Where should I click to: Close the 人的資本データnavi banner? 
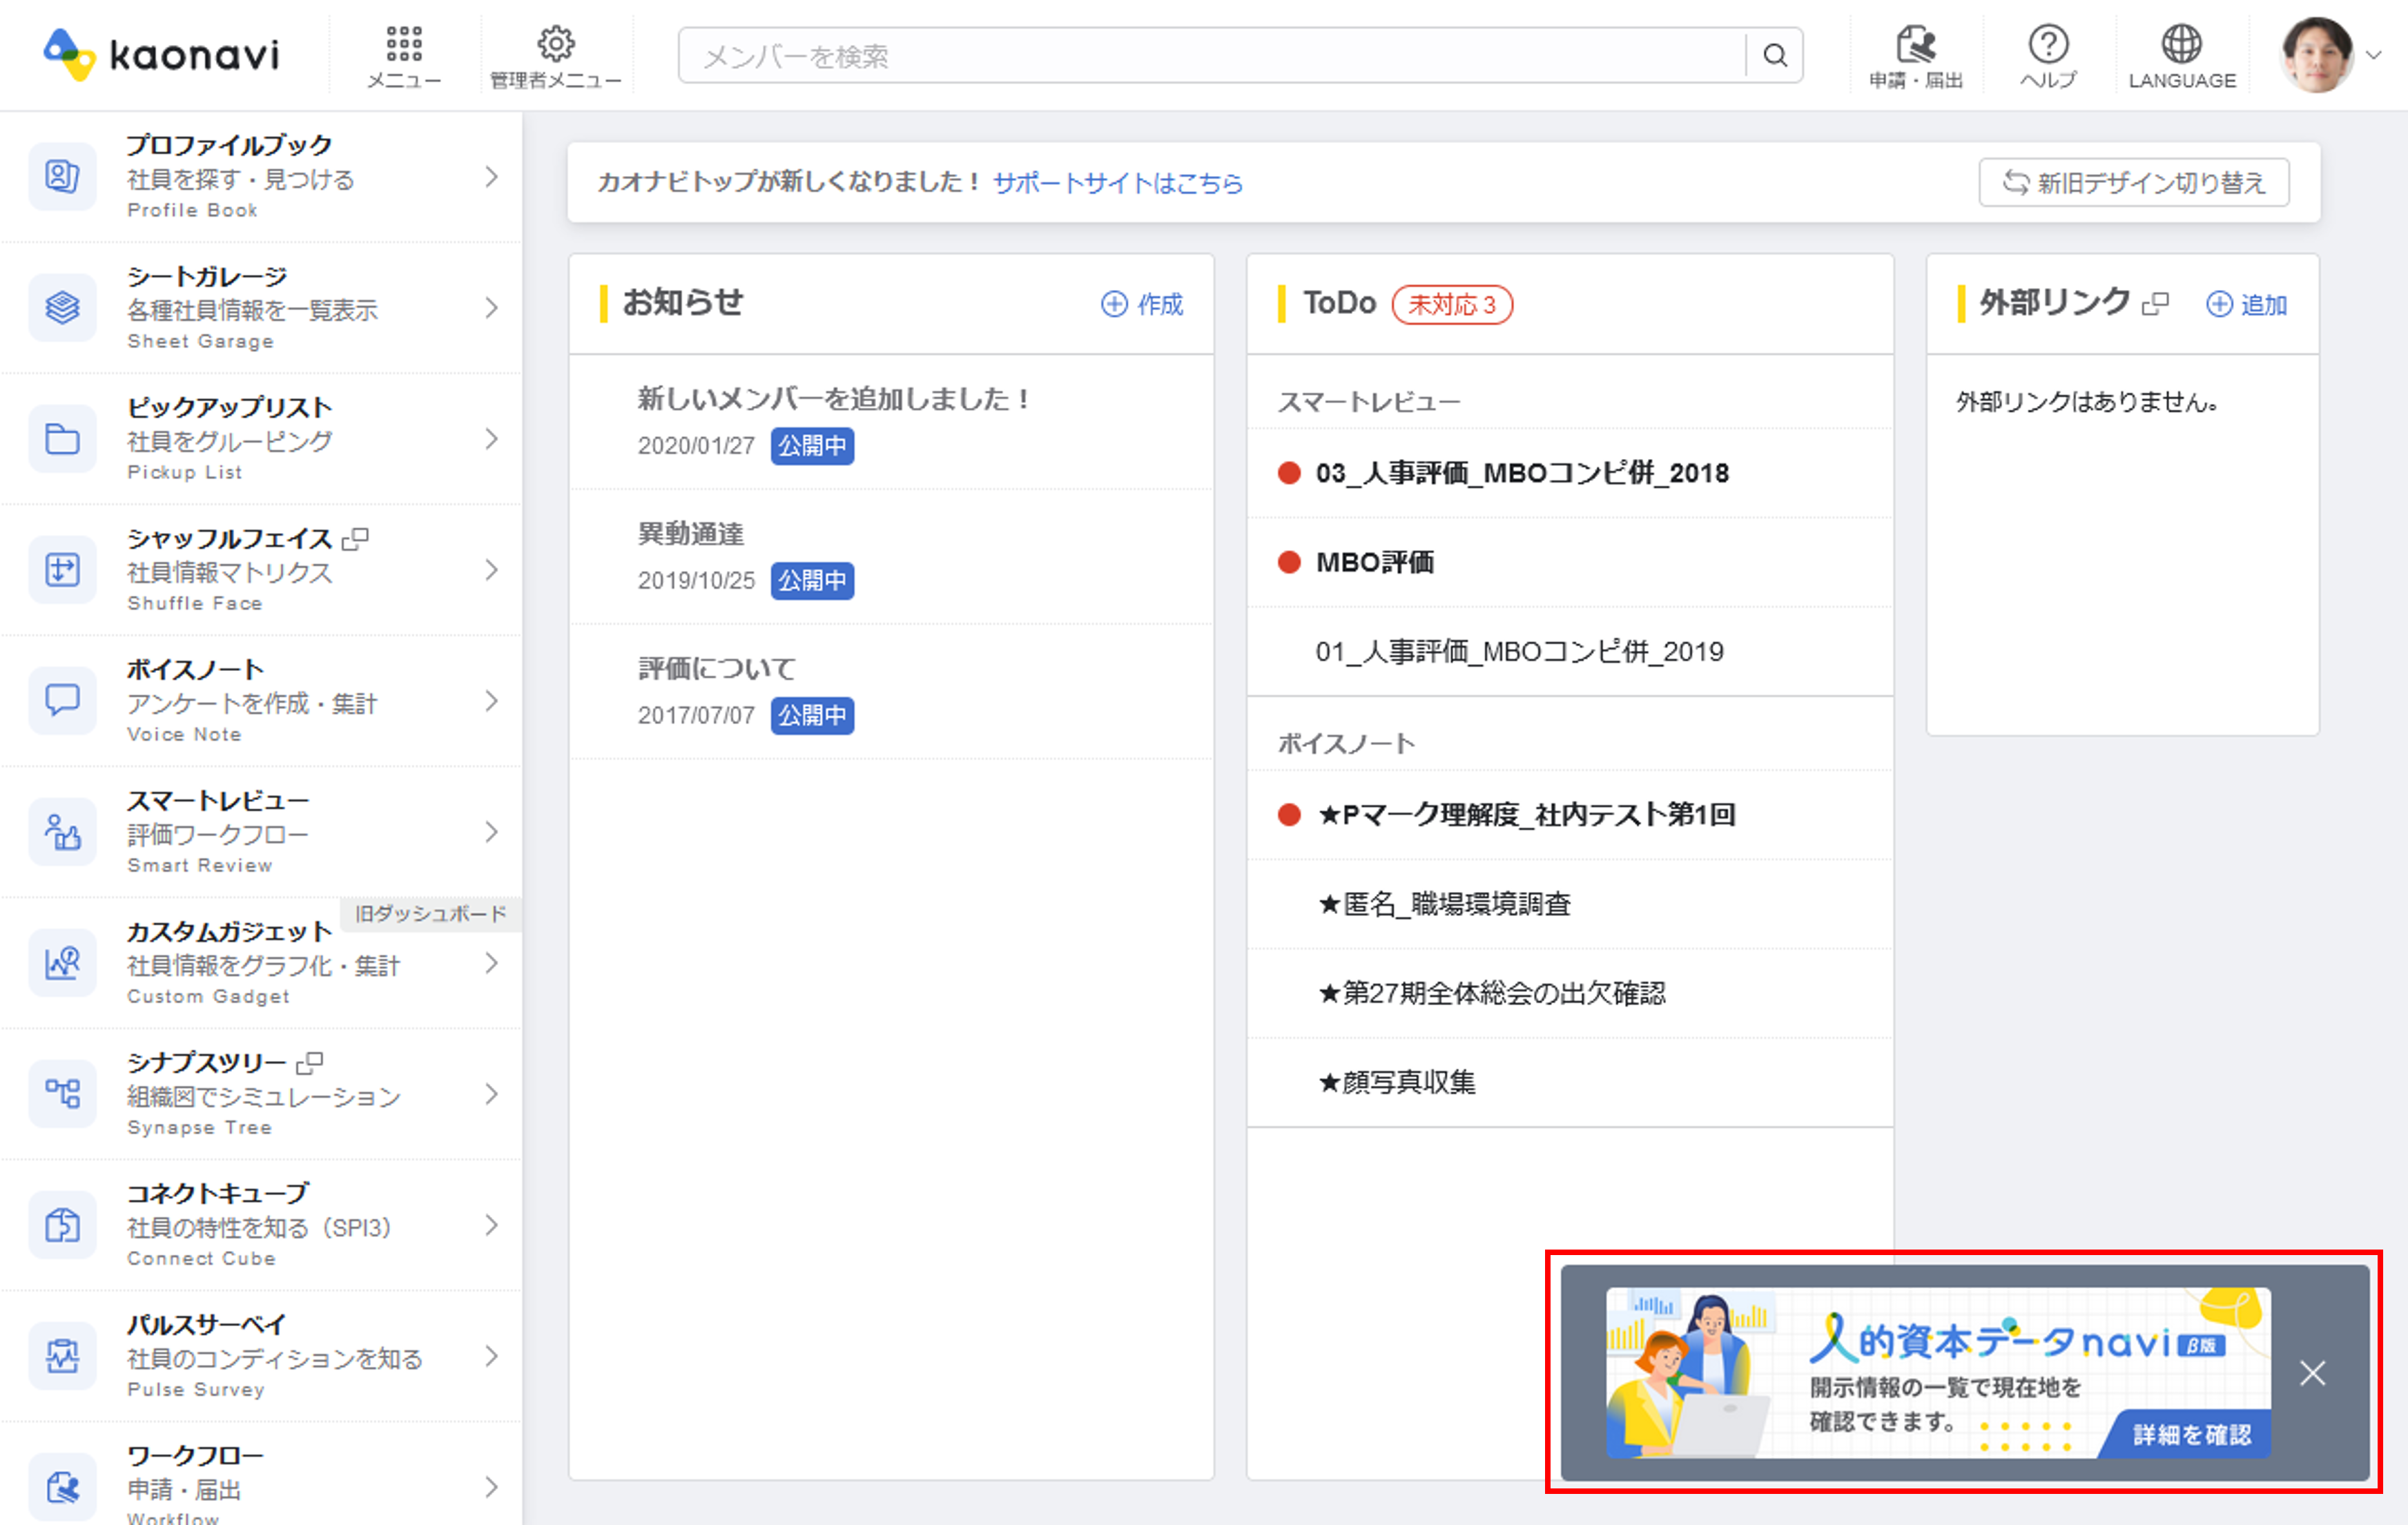pyautogui.click(x=2312, y=1373)
